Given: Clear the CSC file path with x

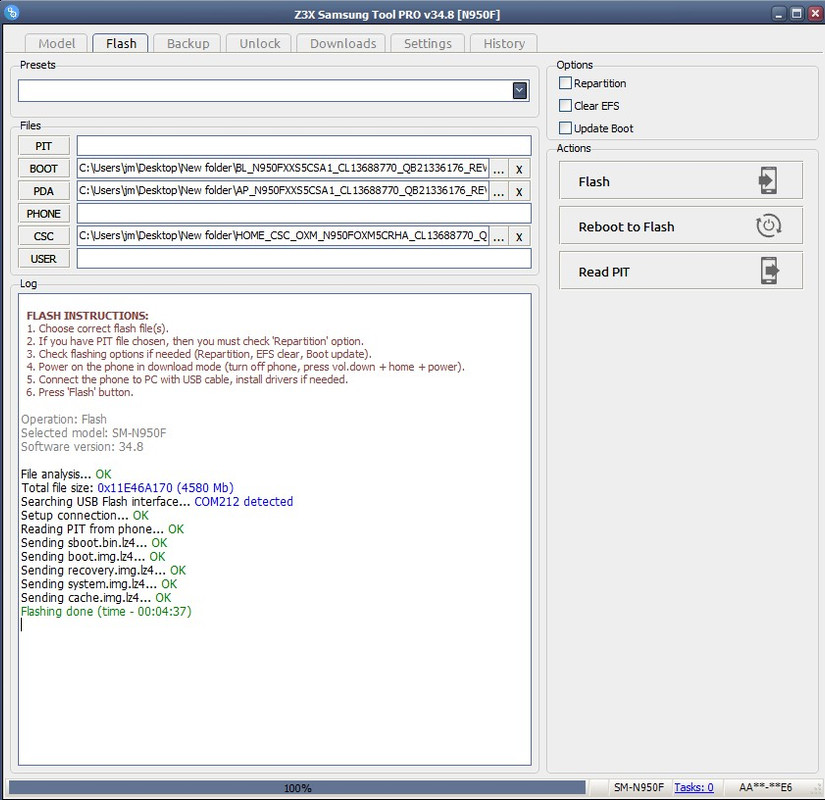Looking at the screenshot, I should click(x=519, y=236).
